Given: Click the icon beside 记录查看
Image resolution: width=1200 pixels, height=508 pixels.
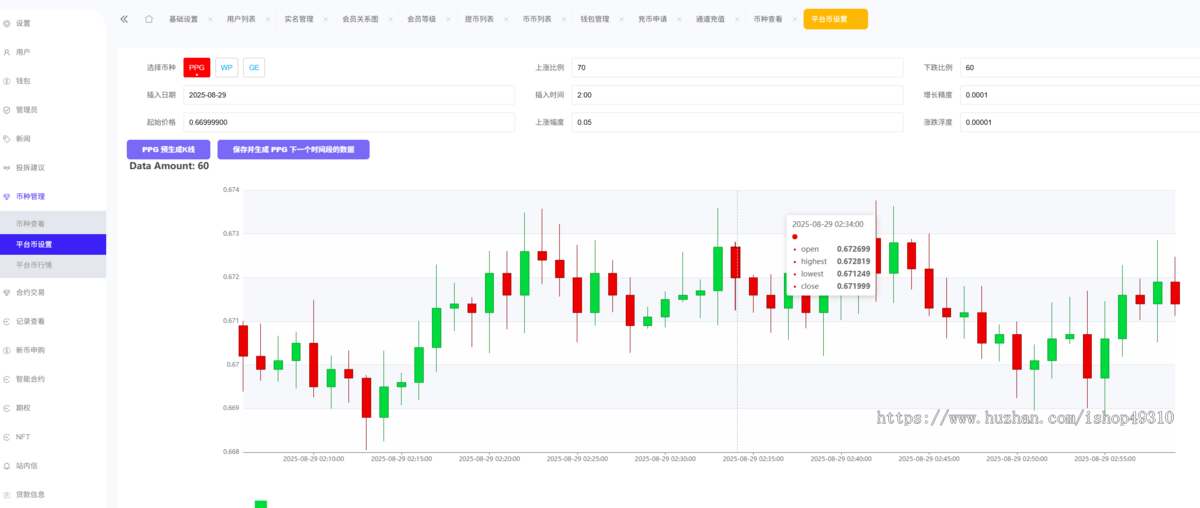Looking at the screenshot, I should click(7, 322).
